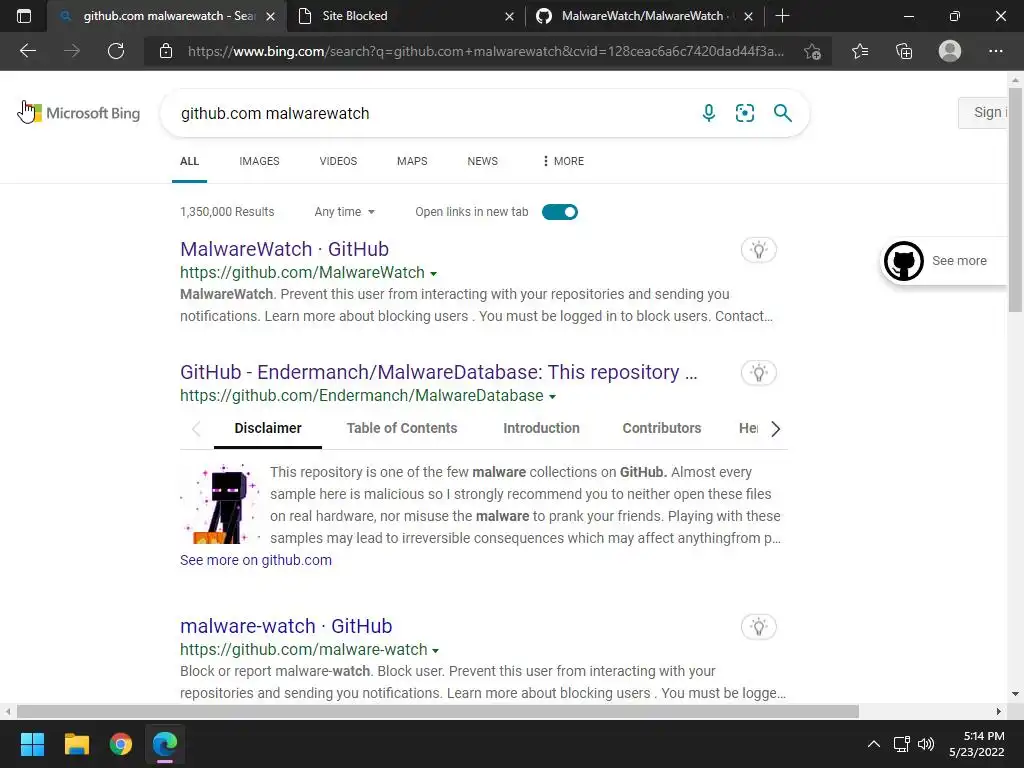This screenshot has width=1024, height=768.
Task: Open the volume speaker icon in the tray
Action: (x=925, y=744)
